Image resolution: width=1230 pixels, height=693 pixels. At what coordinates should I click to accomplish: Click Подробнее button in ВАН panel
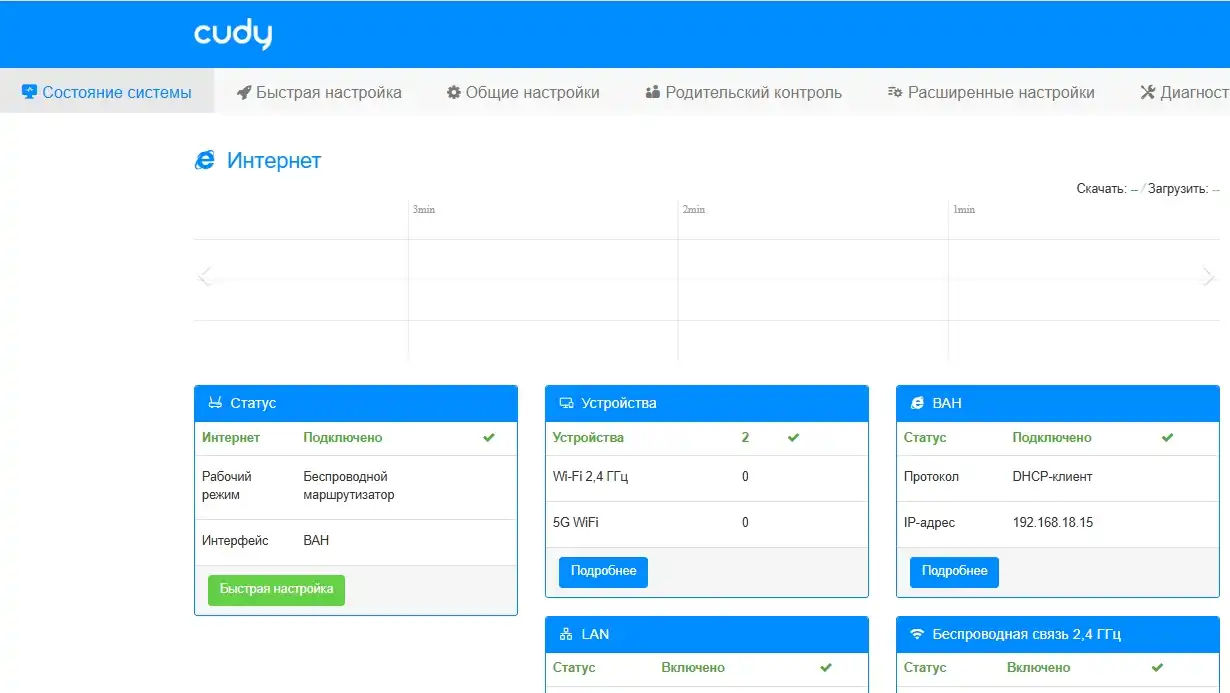(x=954, y=571)
